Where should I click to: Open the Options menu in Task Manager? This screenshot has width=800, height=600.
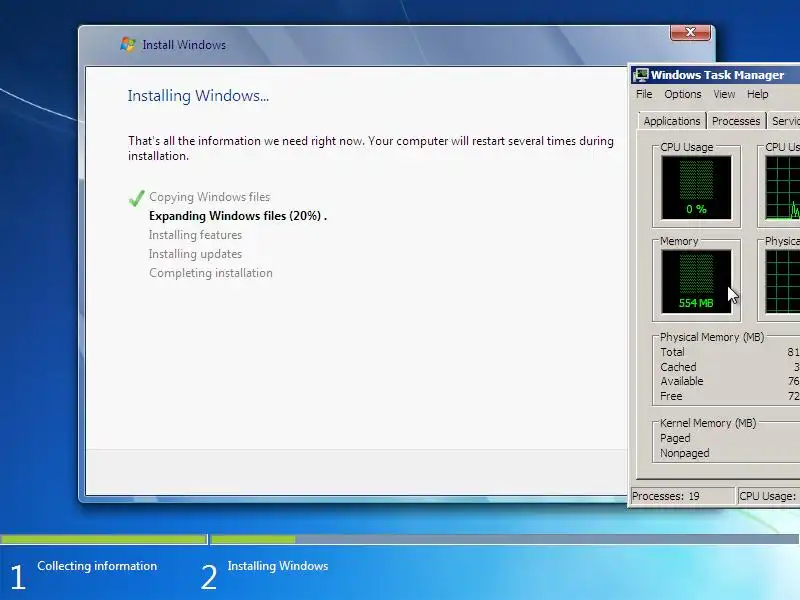(x=683, y=94)
